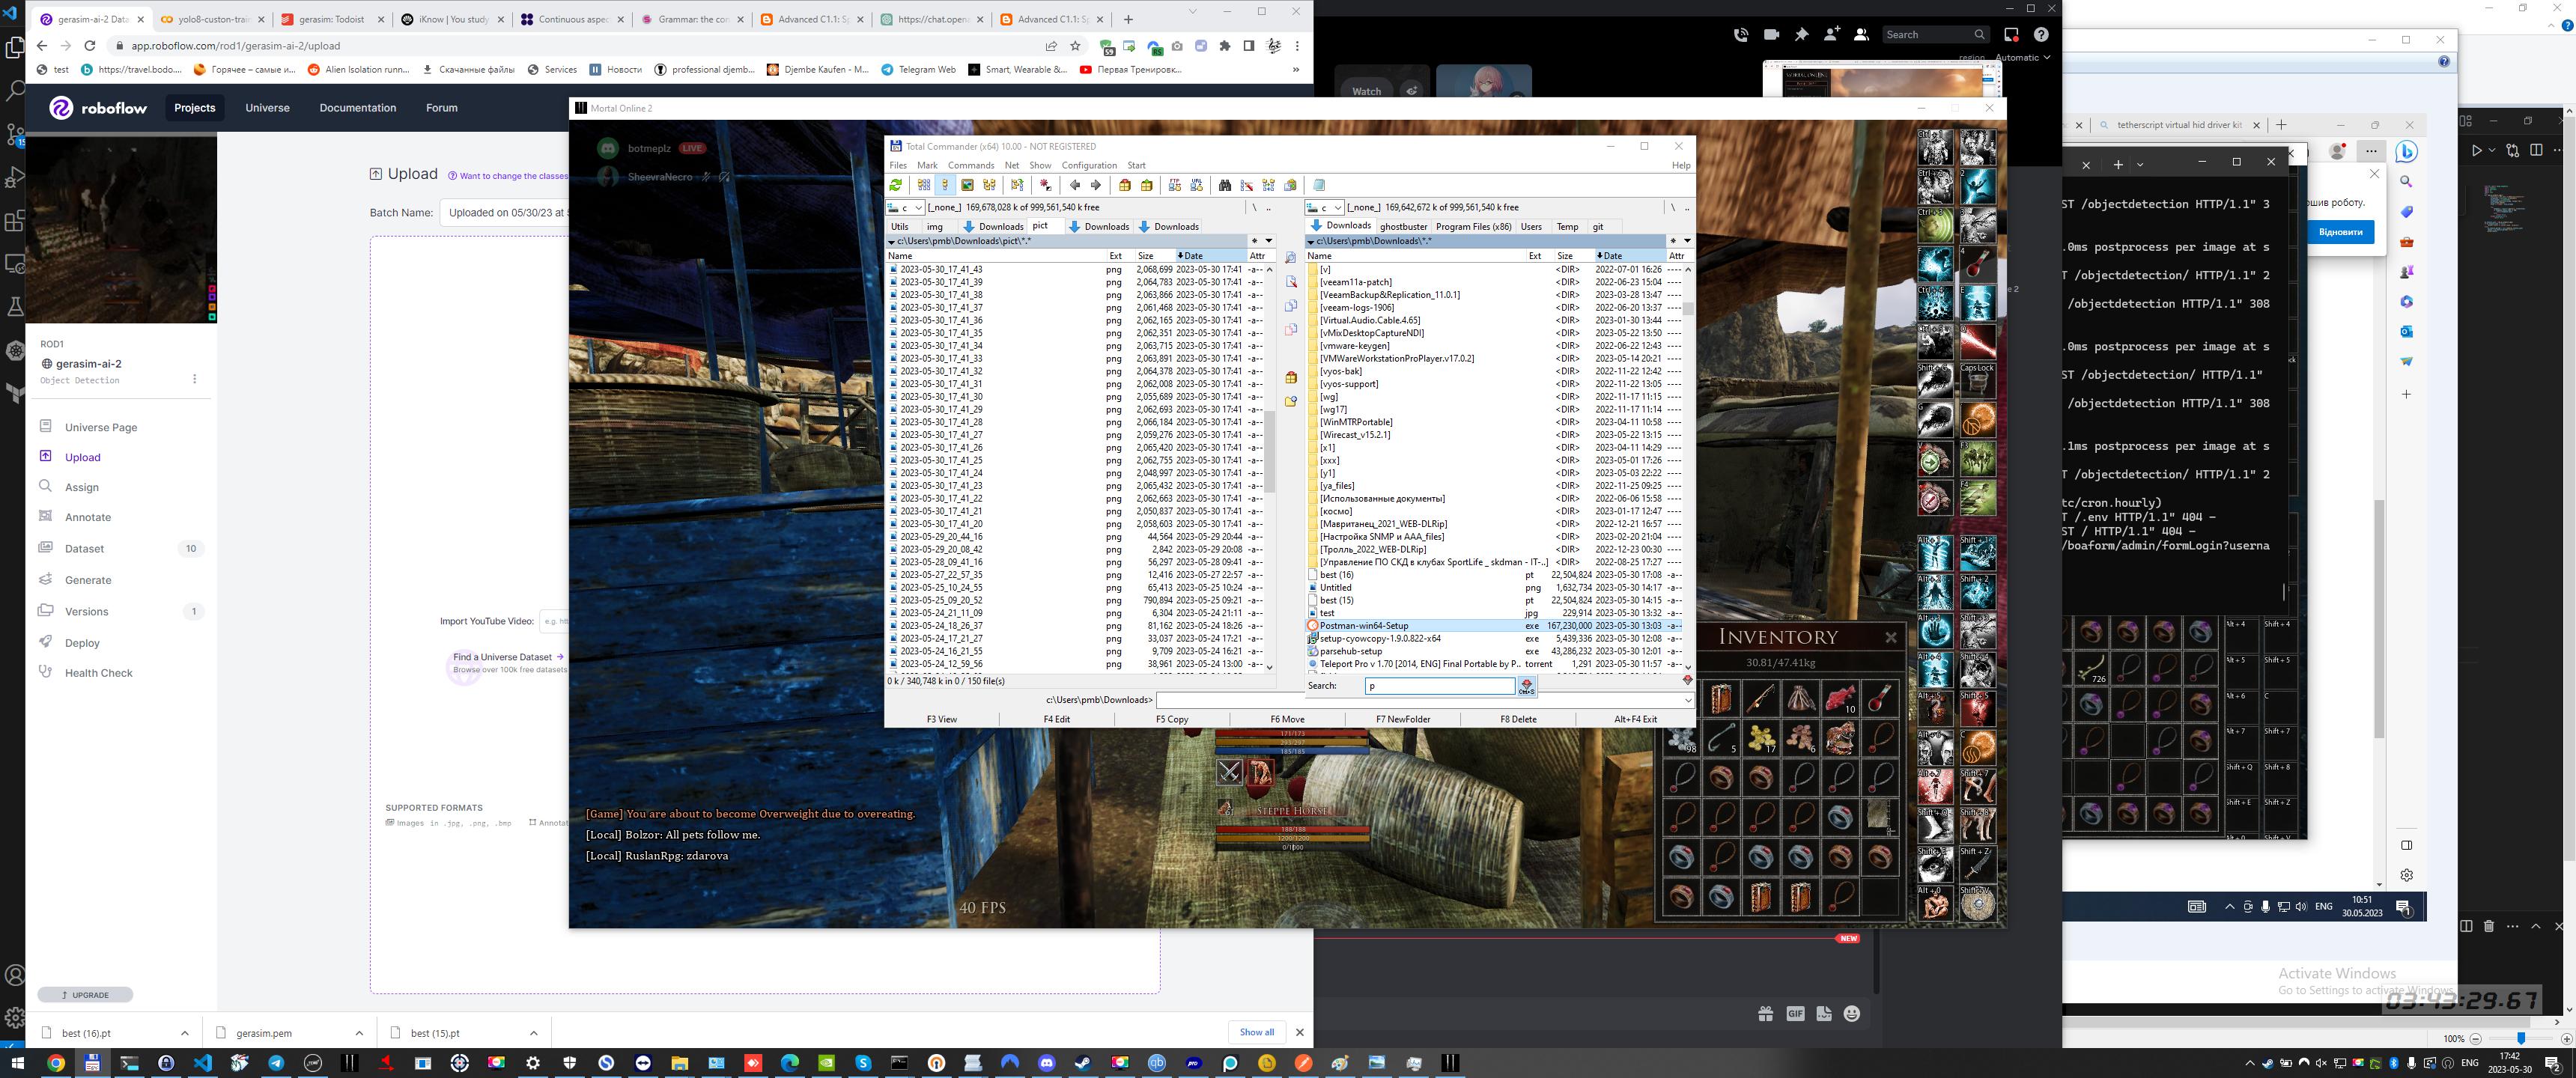Image resolution: width=2576 pixels, height=1078 pixels.
Task: Click the forward arrow in Total Commander toolbar
Action: point(1096,185)
